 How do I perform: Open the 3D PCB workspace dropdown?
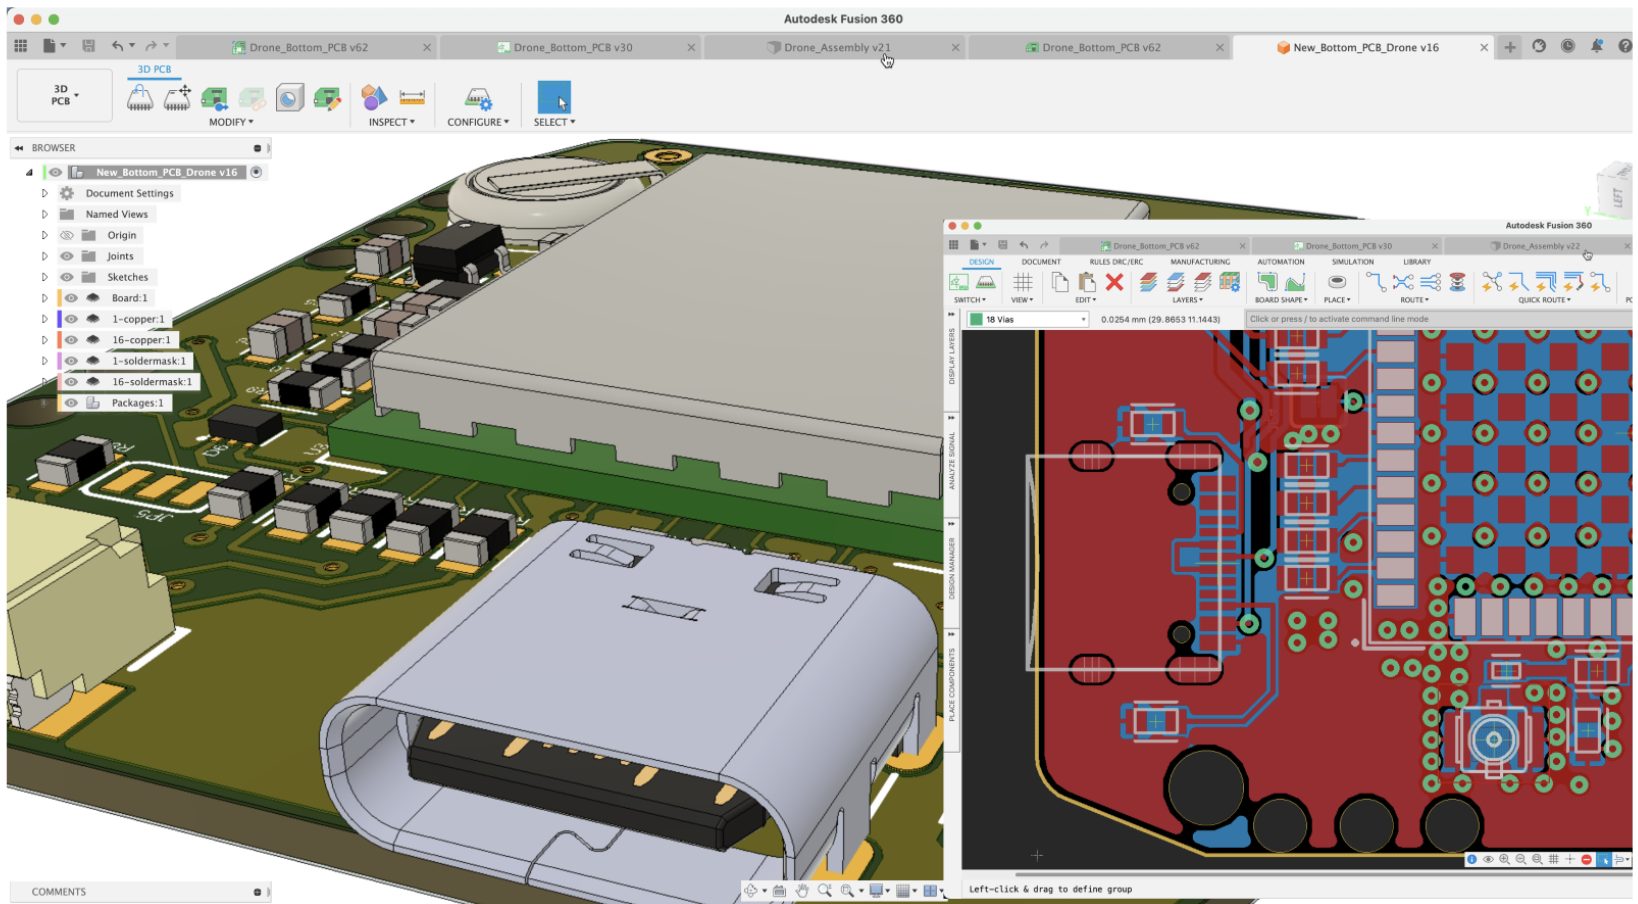pos(65,96)
